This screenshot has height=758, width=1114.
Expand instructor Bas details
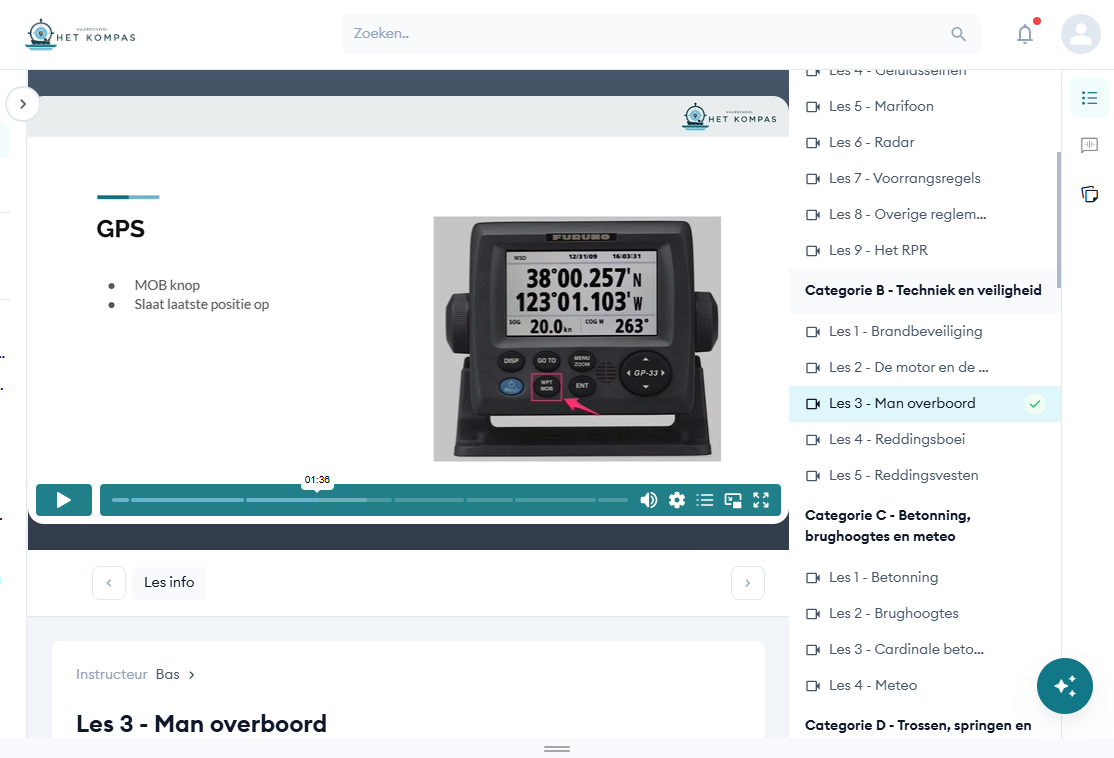(x=191, y=675)
